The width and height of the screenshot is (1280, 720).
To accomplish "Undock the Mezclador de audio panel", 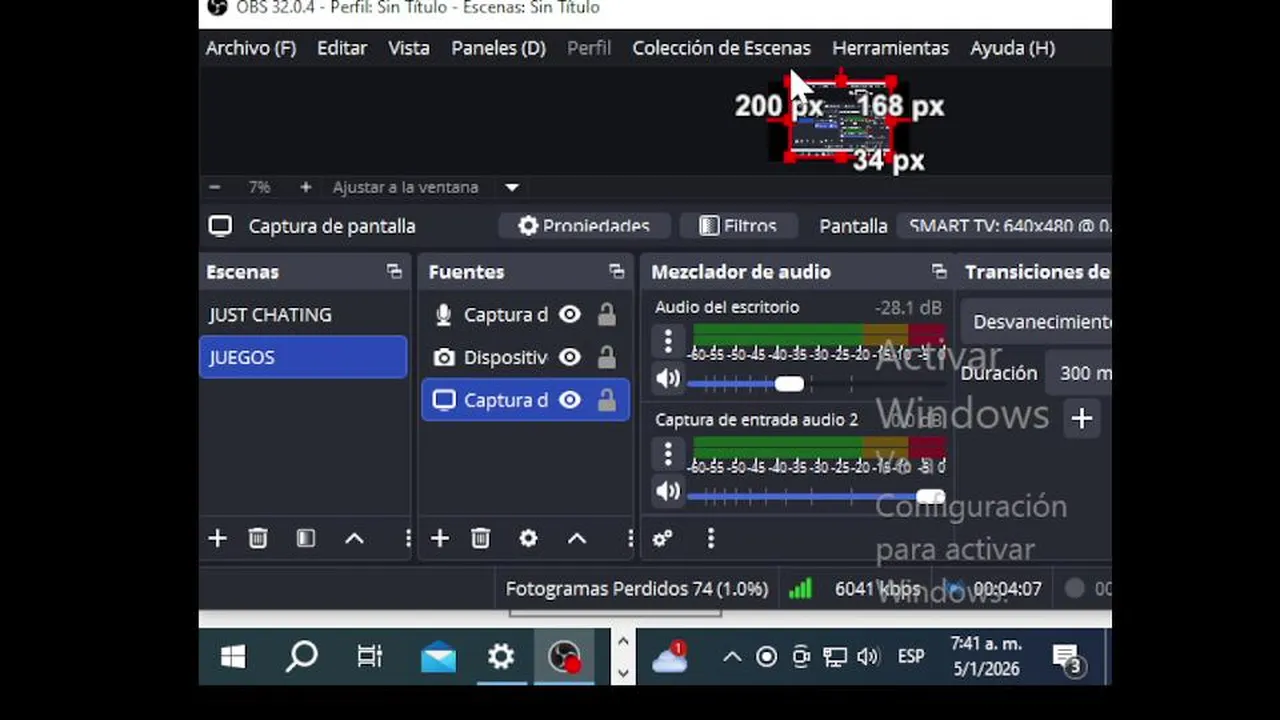I will [939, 272].
